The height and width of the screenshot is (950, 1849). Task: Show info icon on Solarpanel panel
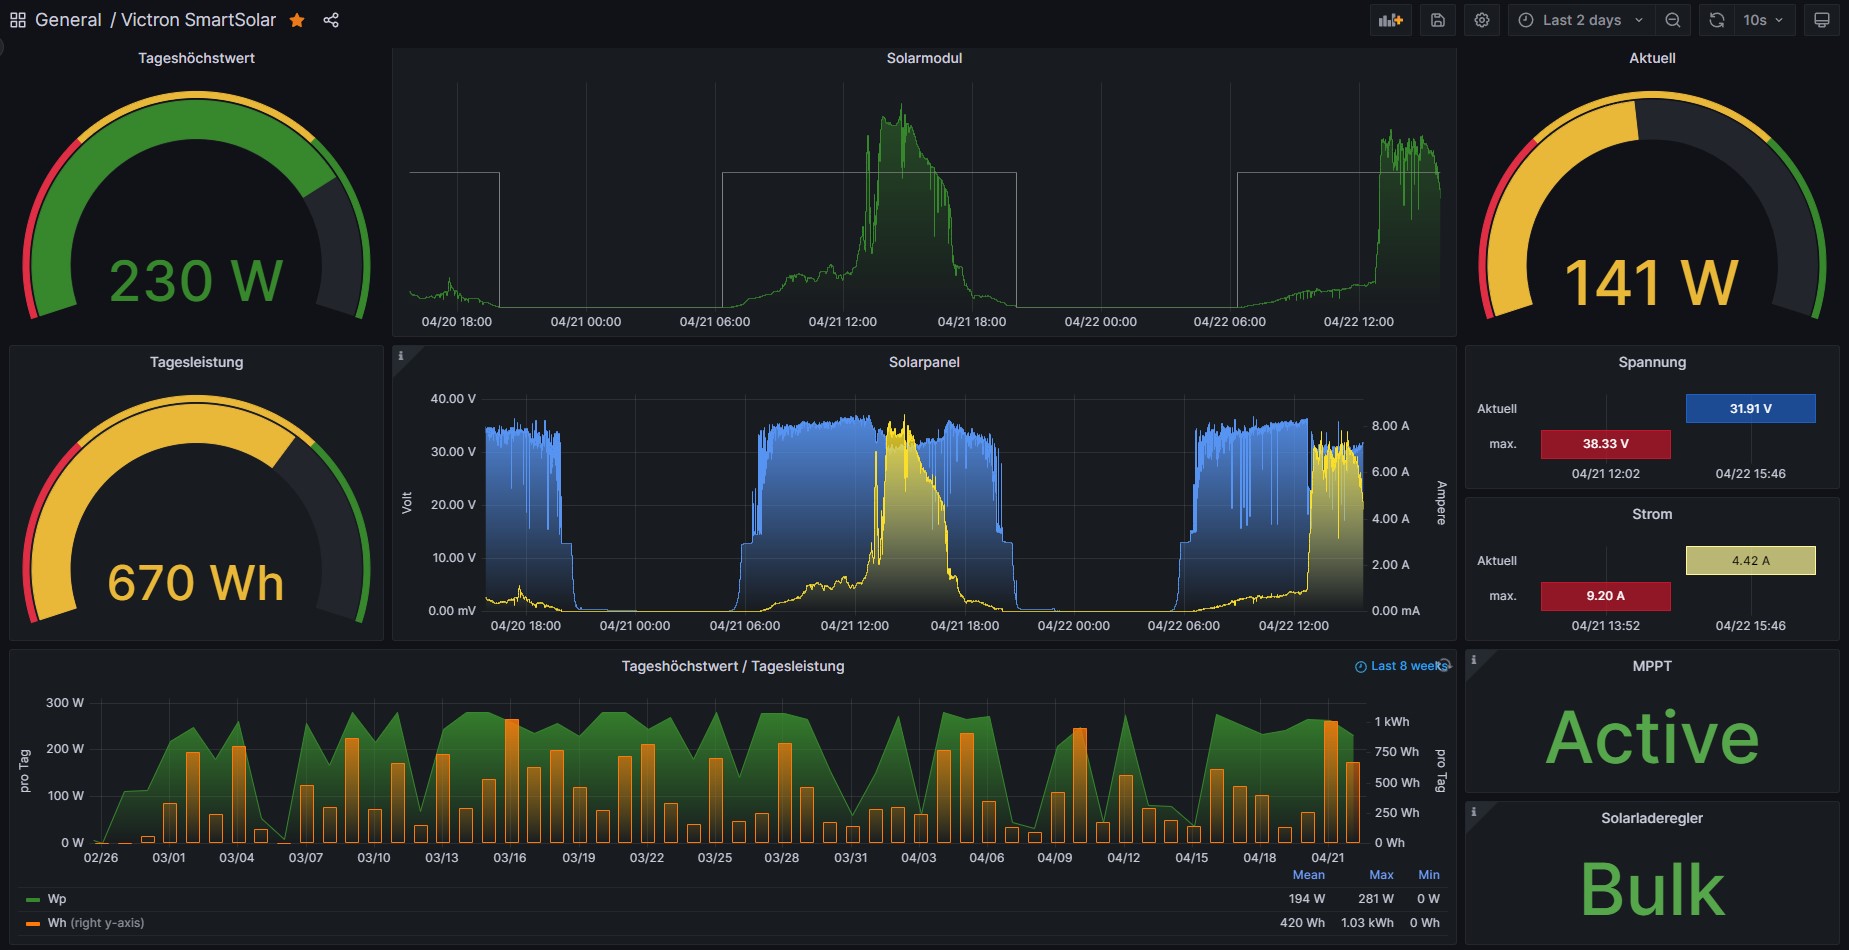[401, 355]
